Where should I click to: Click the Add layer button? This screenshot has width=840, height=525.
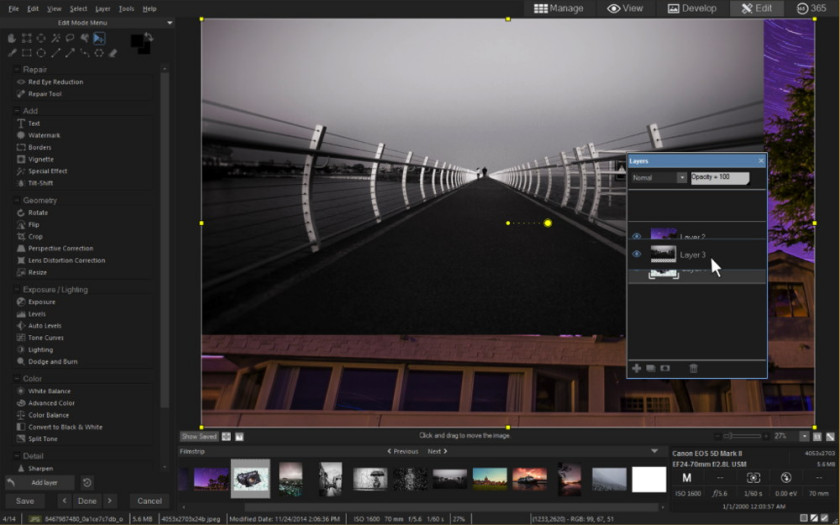click(40, 483)
